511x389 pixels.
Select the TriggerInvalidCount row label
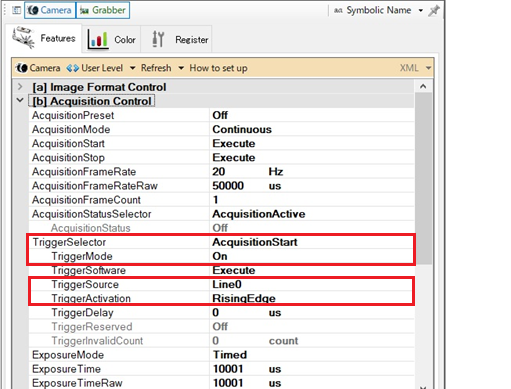(x=97, y=341)
